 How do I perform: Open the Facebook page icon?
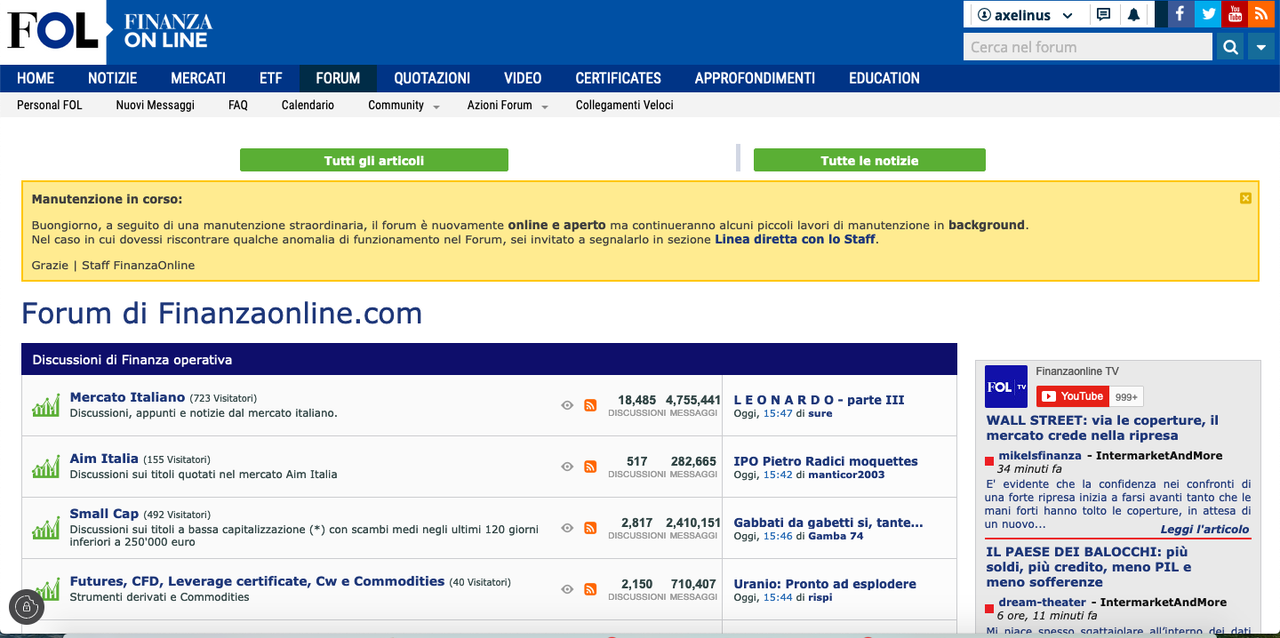coord(1181,14)
